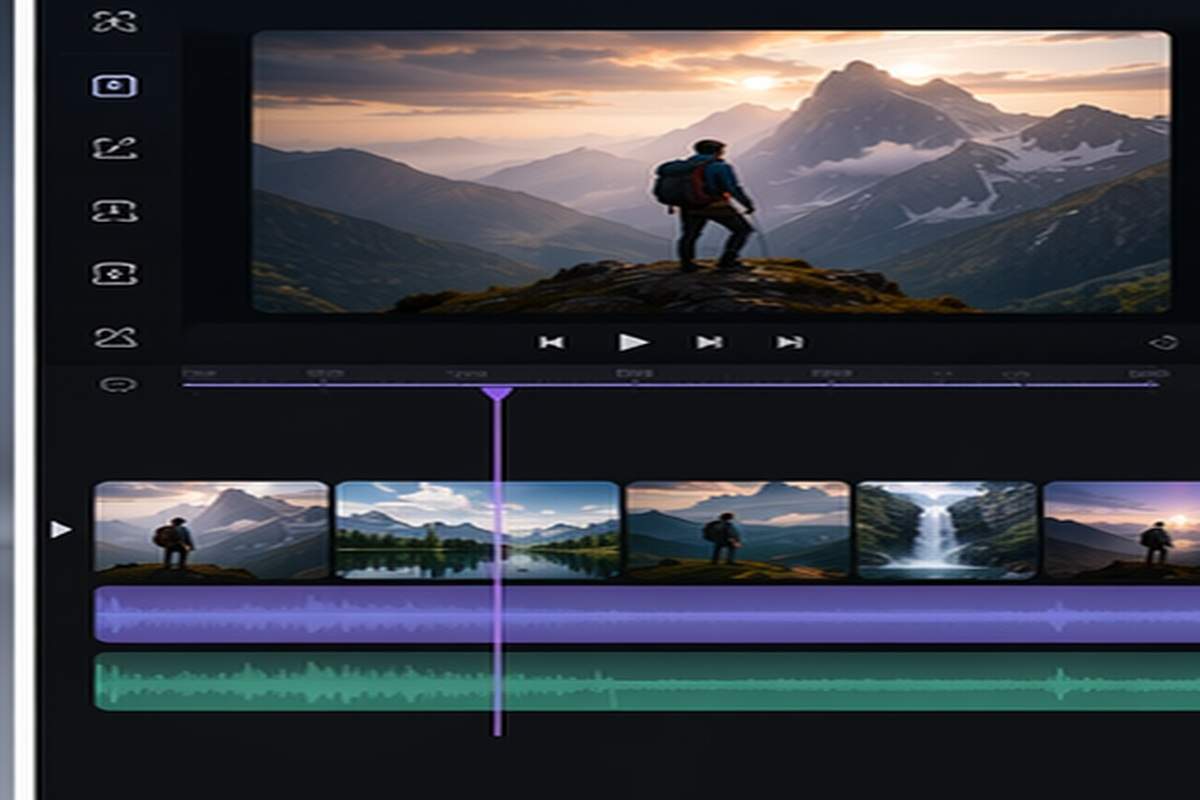The image size is (1200, 800).
Task: Select the waterfall clip in the video track
Action: coord(947,530)
